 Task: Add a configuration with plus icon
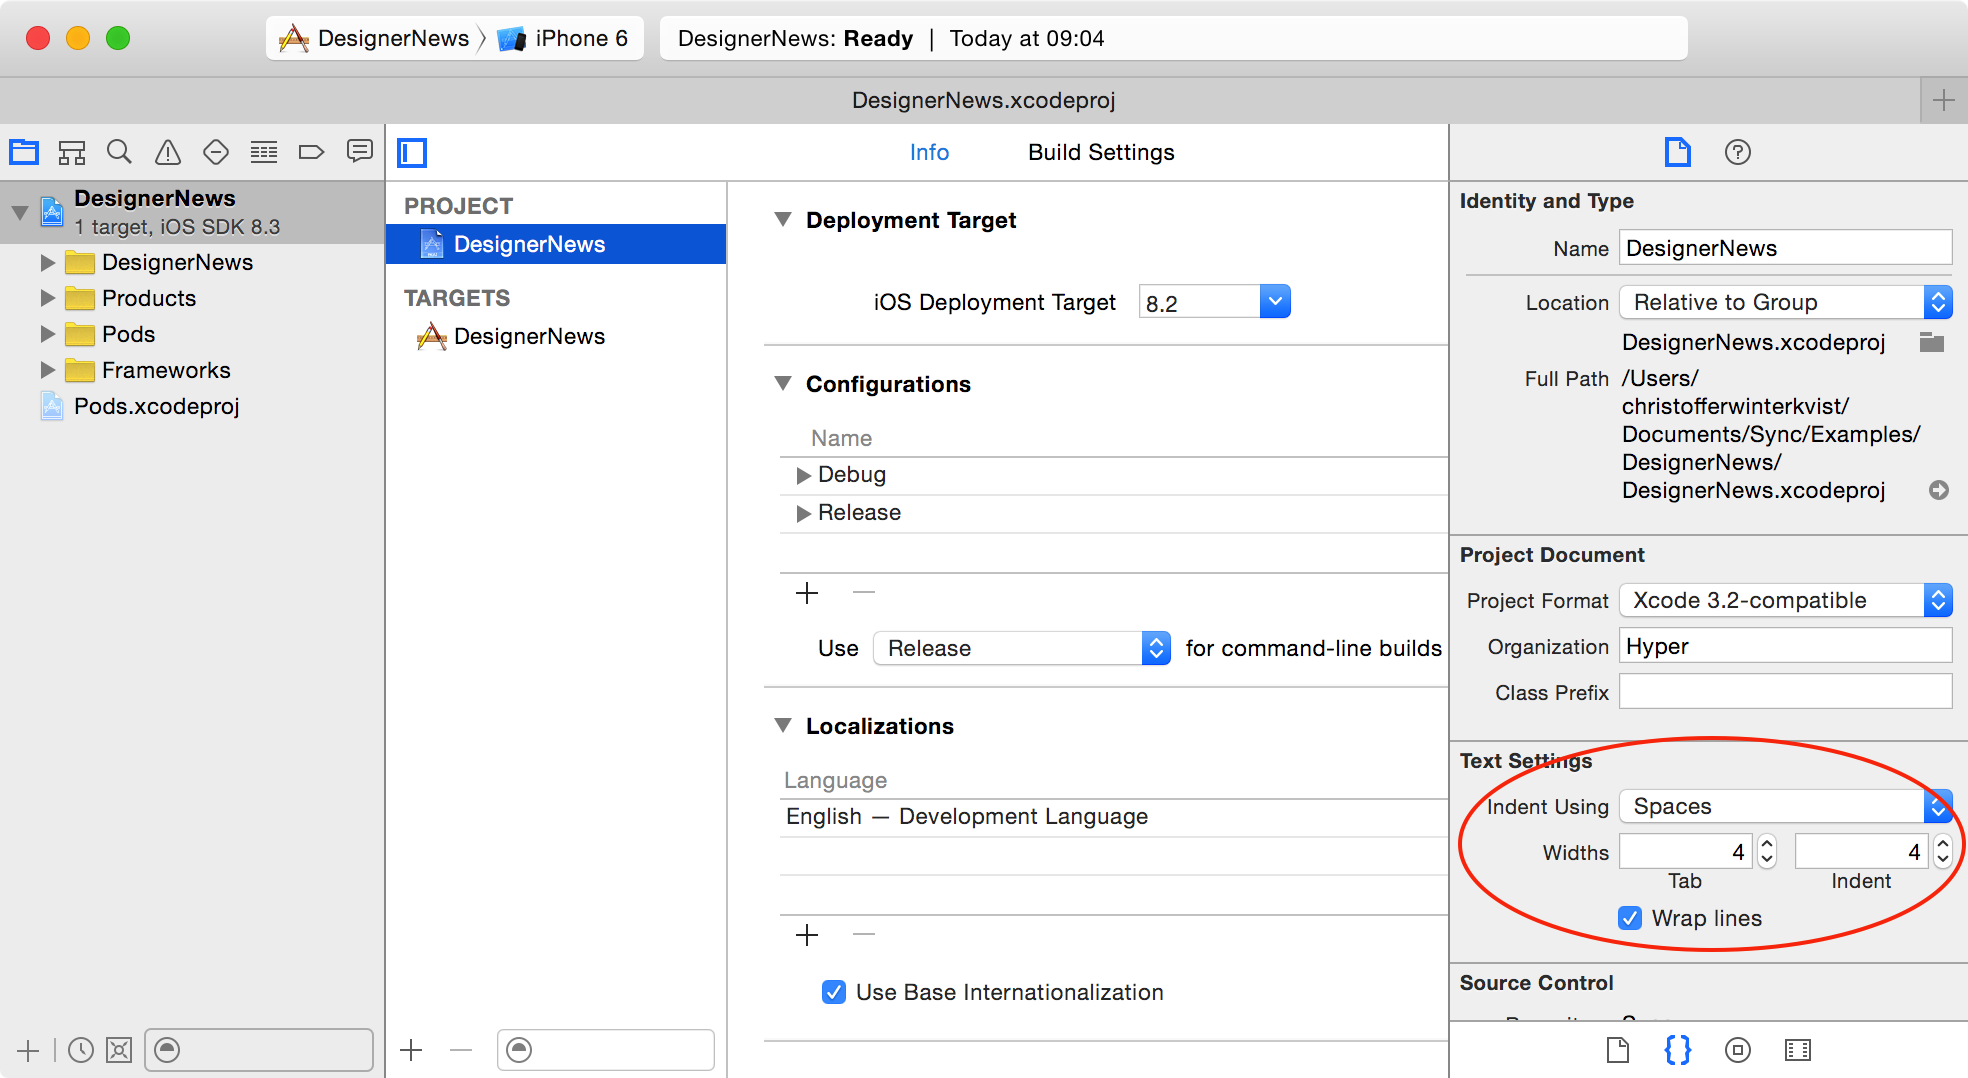pyautogui.click(x=807, y=593)
